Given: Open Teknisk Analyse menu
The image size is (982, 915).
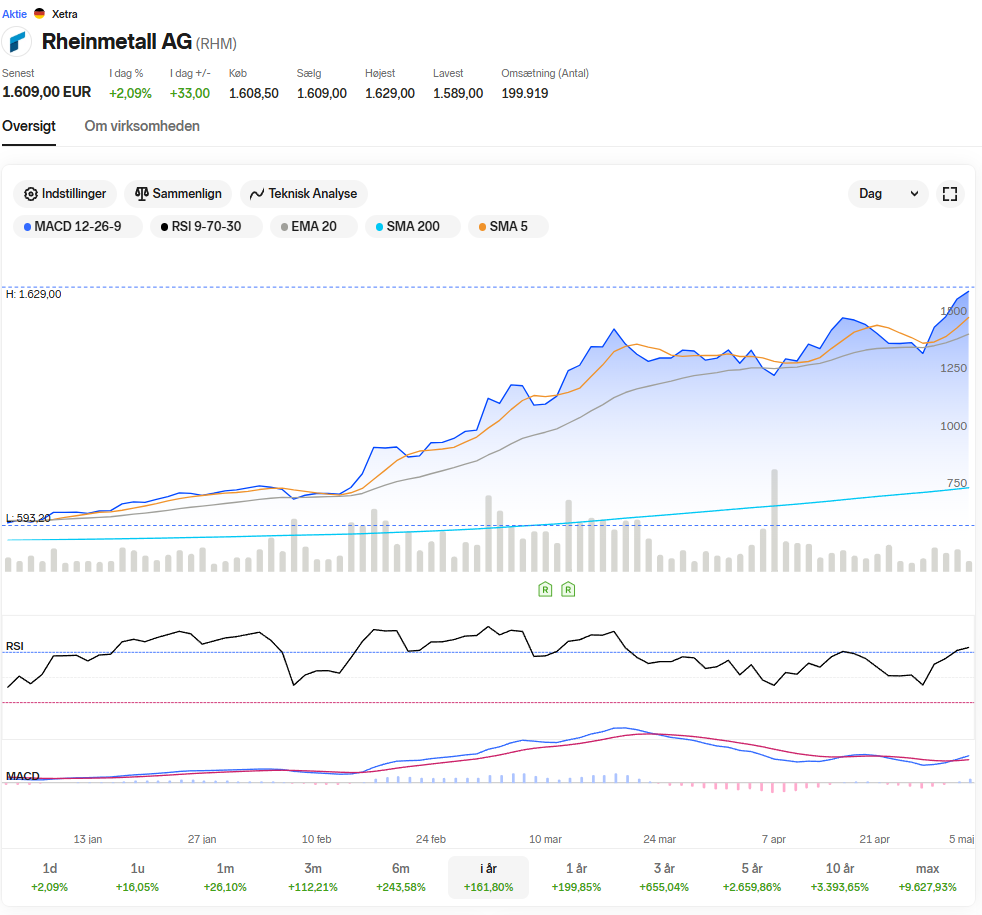Looking at the screenshot, I should coord(304,194).
